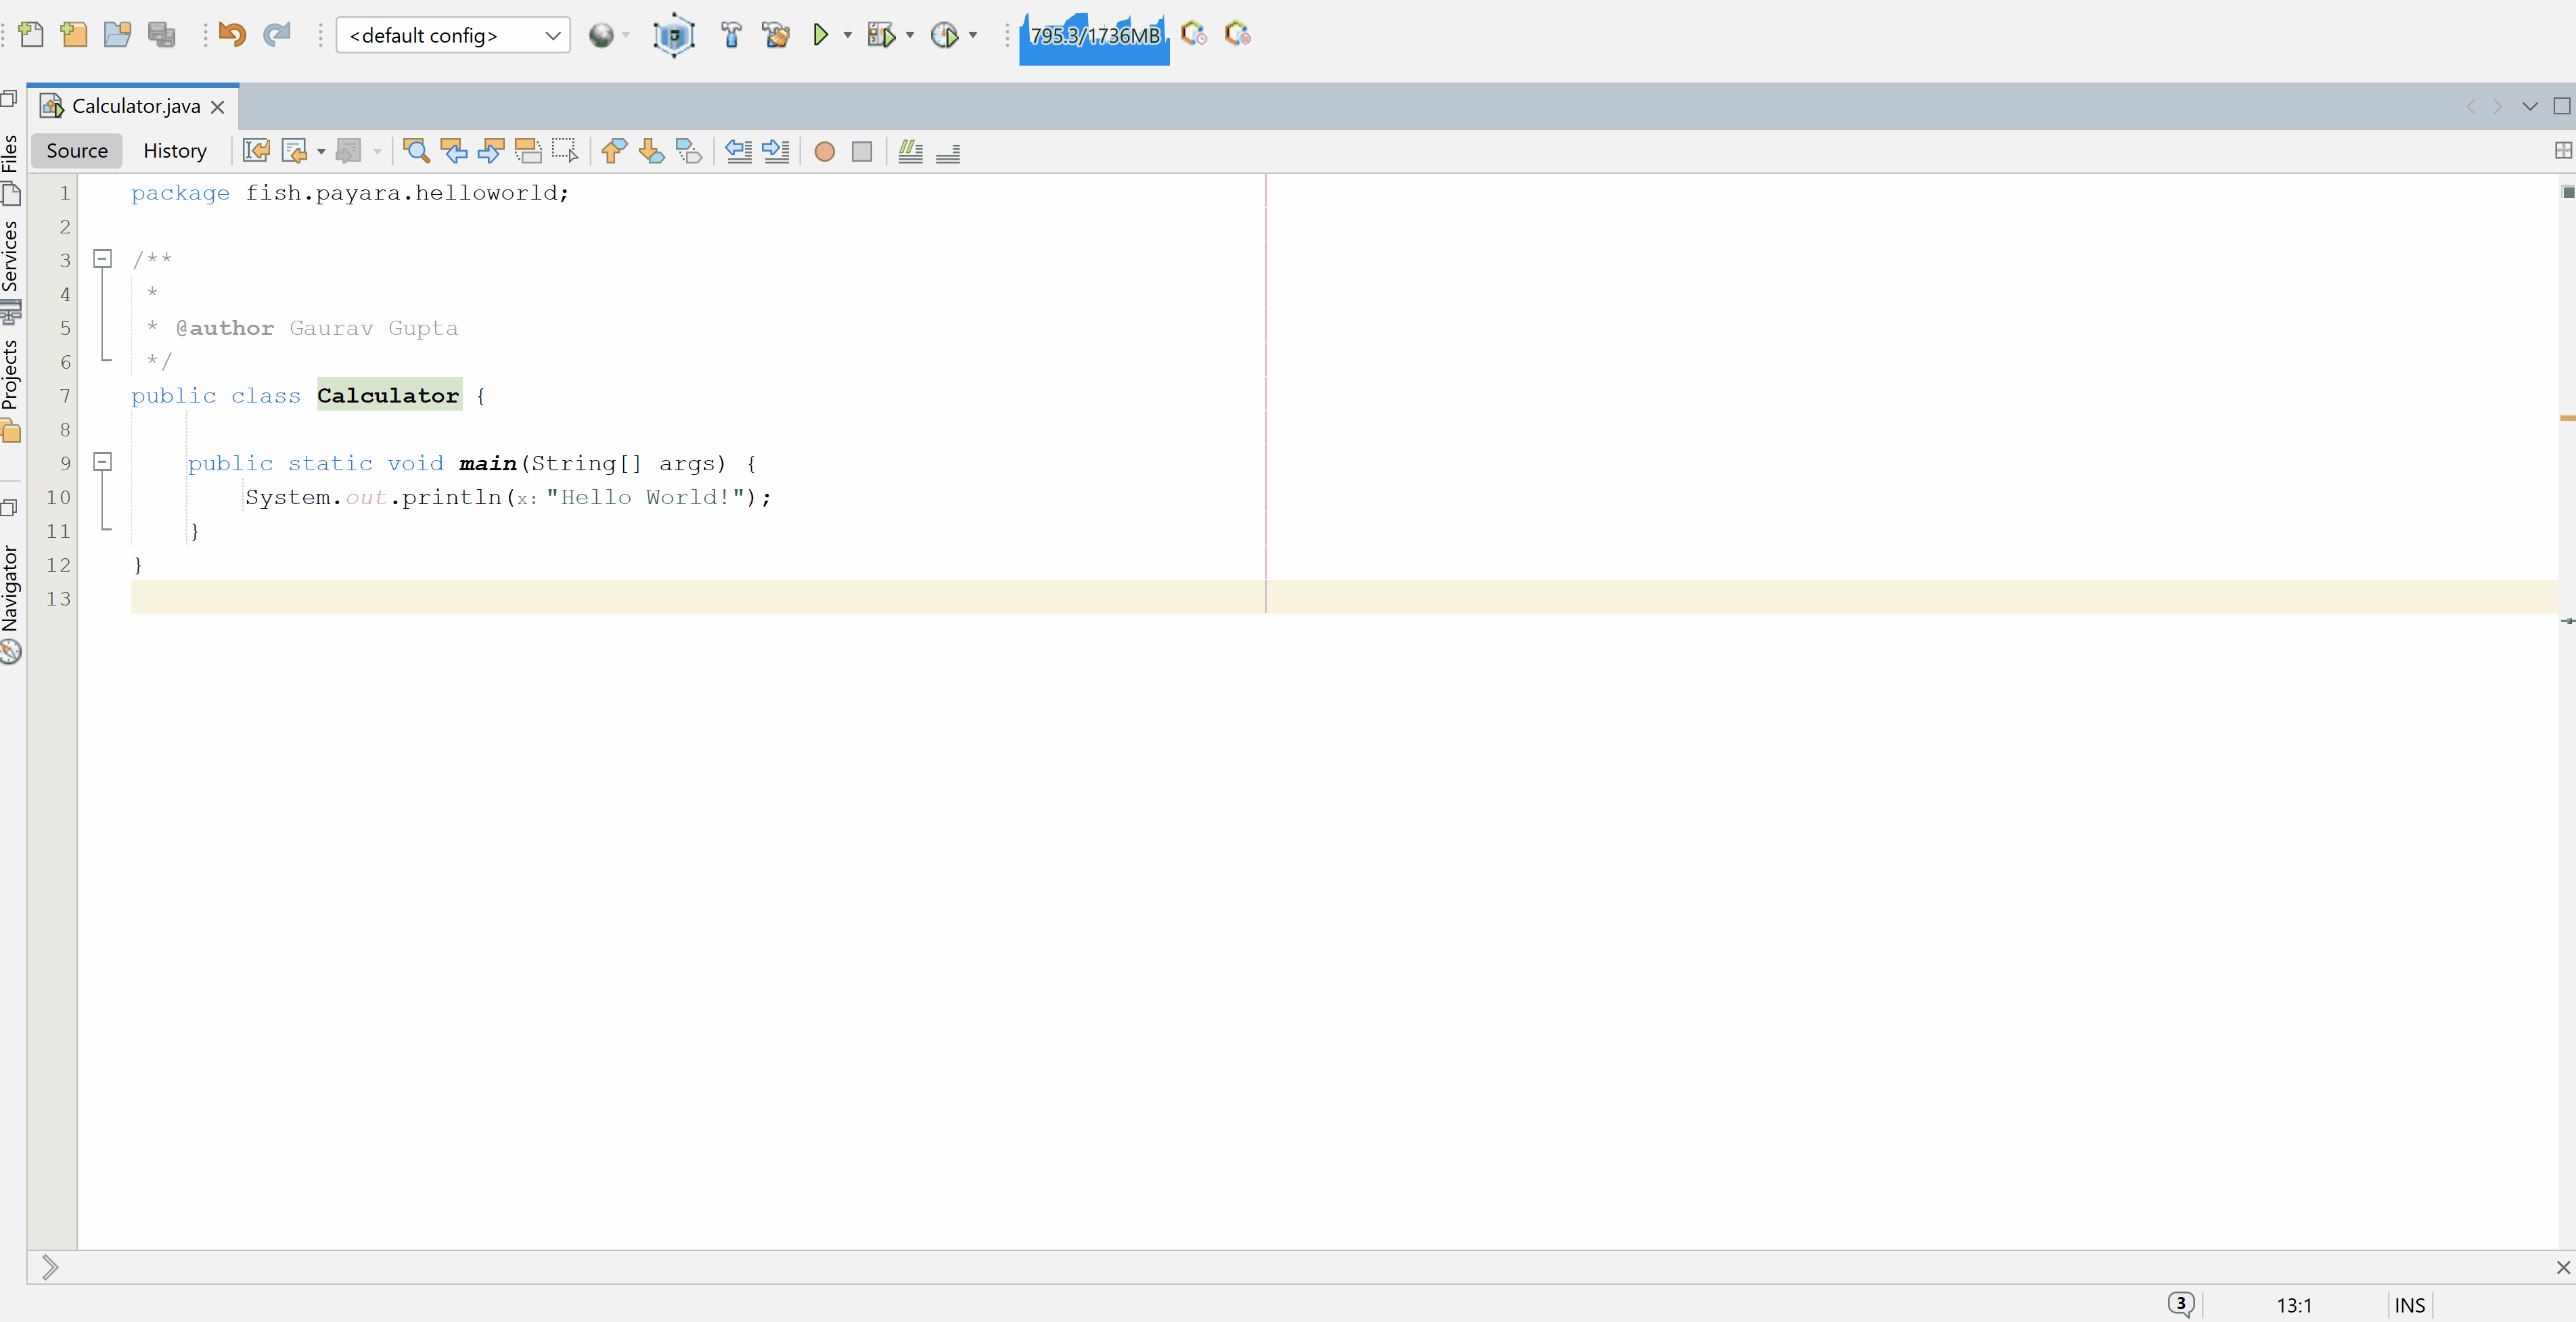The height and width of the screenshot is (1322, 2576).
Task: Click the Build Project hammer icon
Action: [x=731, y=35]
